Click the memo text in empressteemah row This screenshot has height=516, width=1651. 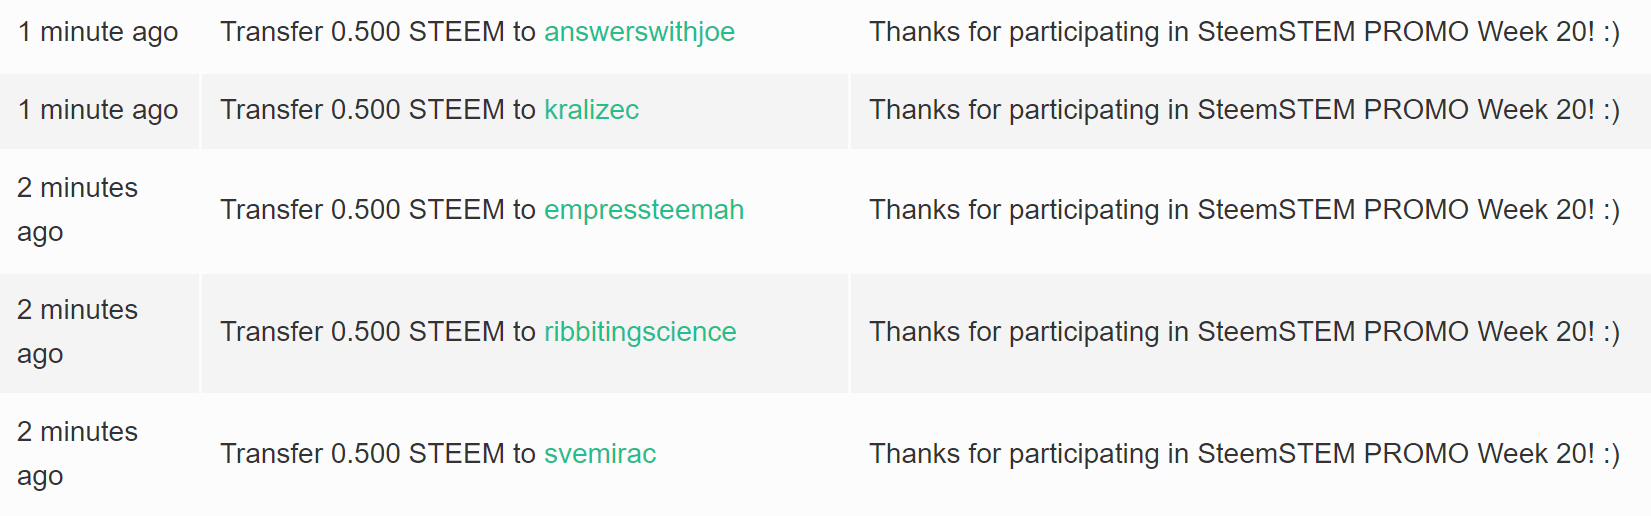1244,210
